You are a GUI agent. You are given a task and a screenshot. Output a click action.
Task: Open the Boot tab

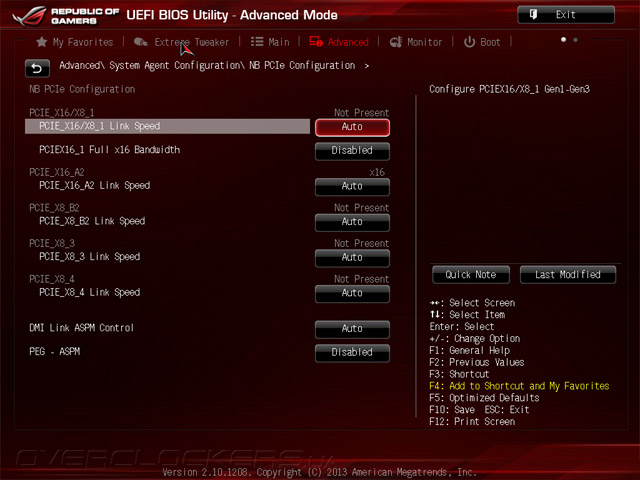coord(482,42)
